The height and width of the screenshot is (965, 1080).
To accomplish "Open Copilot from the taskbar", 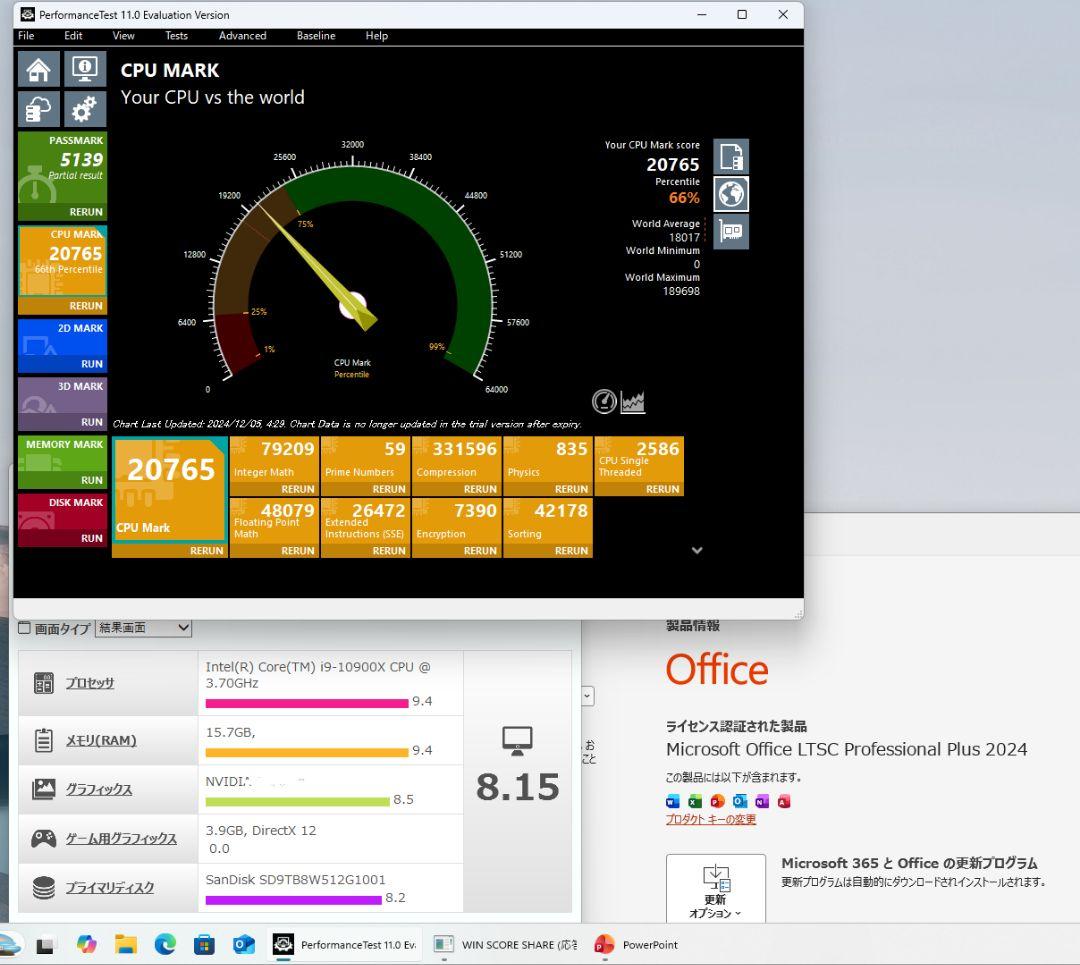I will [86, 944].
